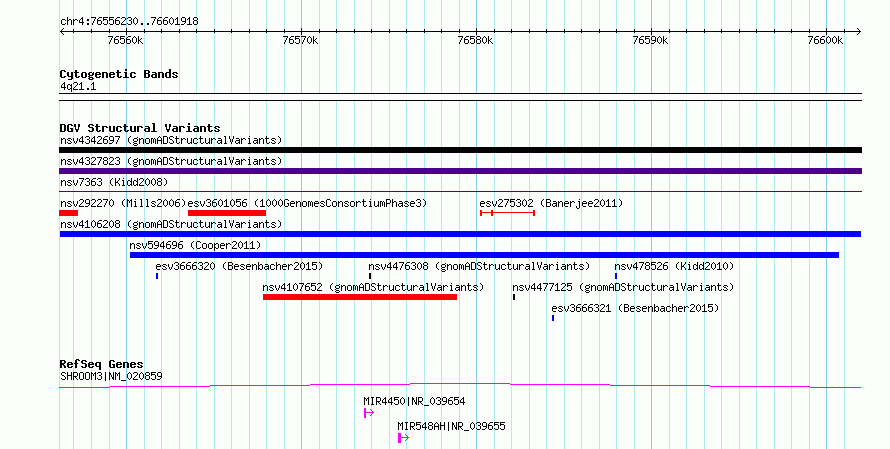Click the MIR548AH gene arrow glyph

(404, 438)
